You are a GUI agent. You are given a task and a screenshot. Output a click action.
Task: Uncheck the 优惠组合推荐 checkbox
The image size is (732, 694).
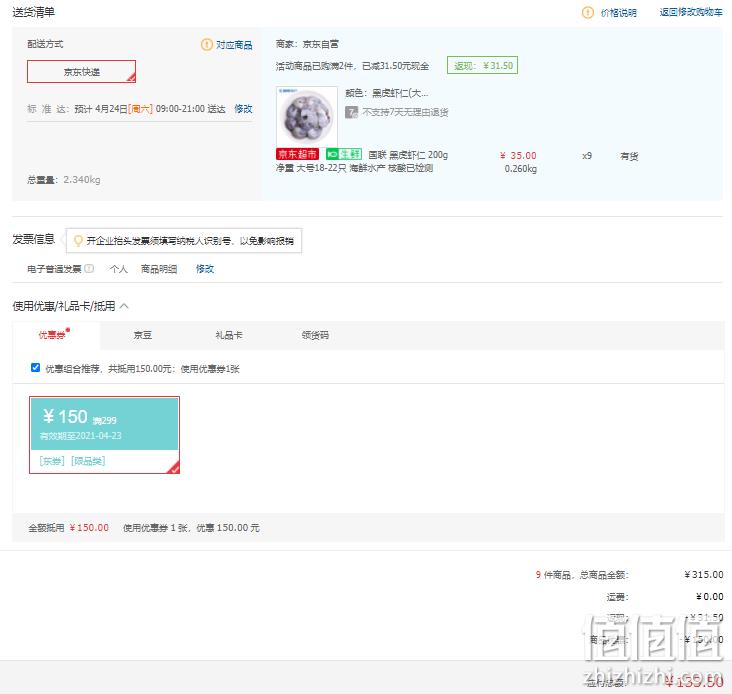pyautogui.click(x=35, y=368)
